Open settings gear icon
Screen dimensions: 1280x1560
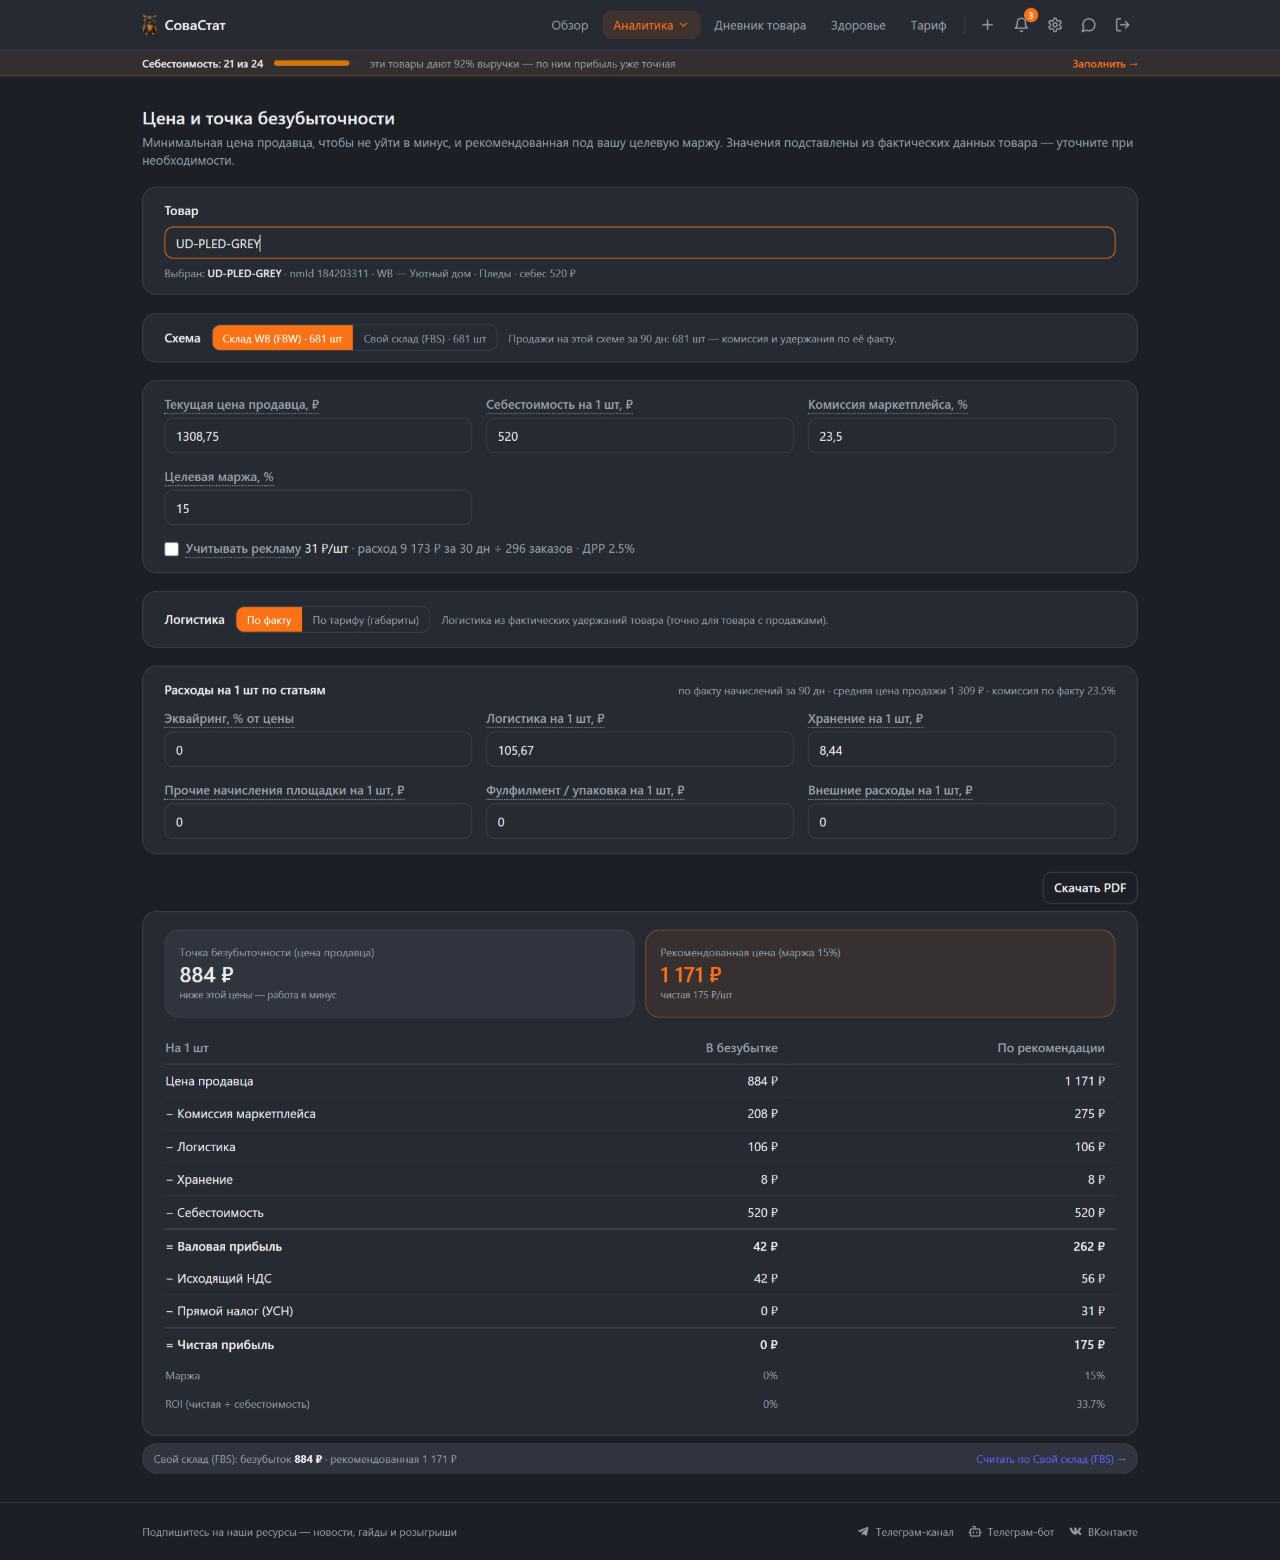pos(1055,25)
